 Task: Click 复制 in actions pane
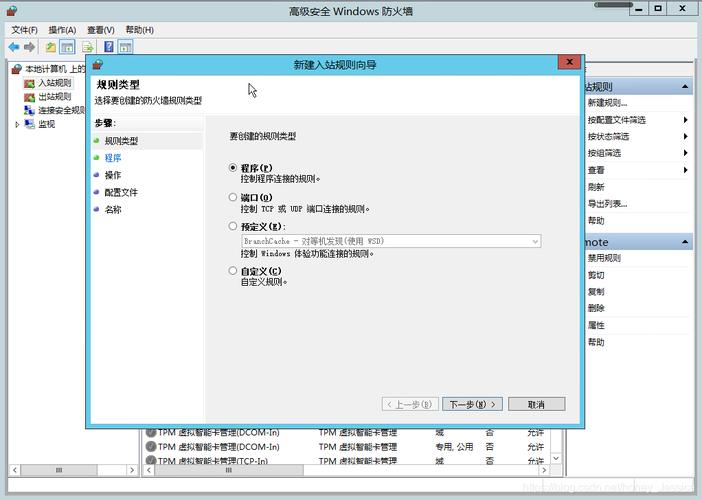596,292
